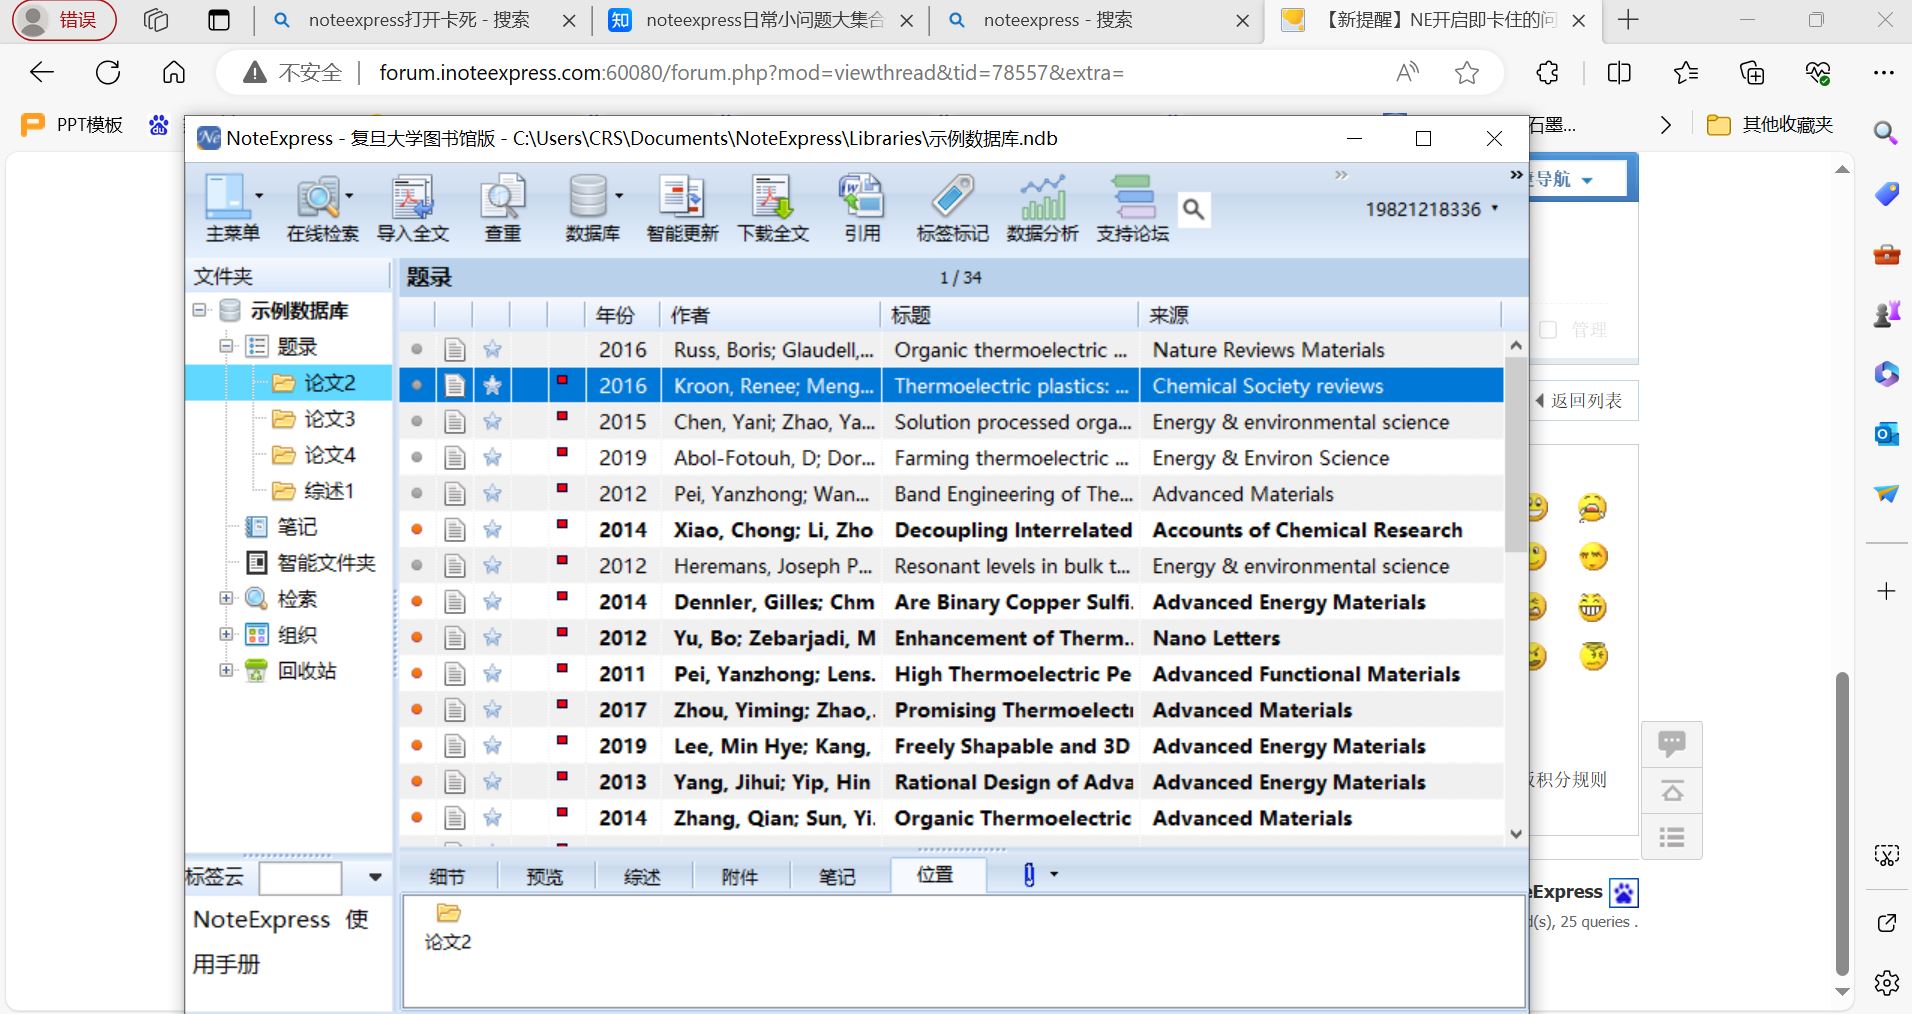Toggle the star on the Russ, Boris row

(x=492, y=350)
